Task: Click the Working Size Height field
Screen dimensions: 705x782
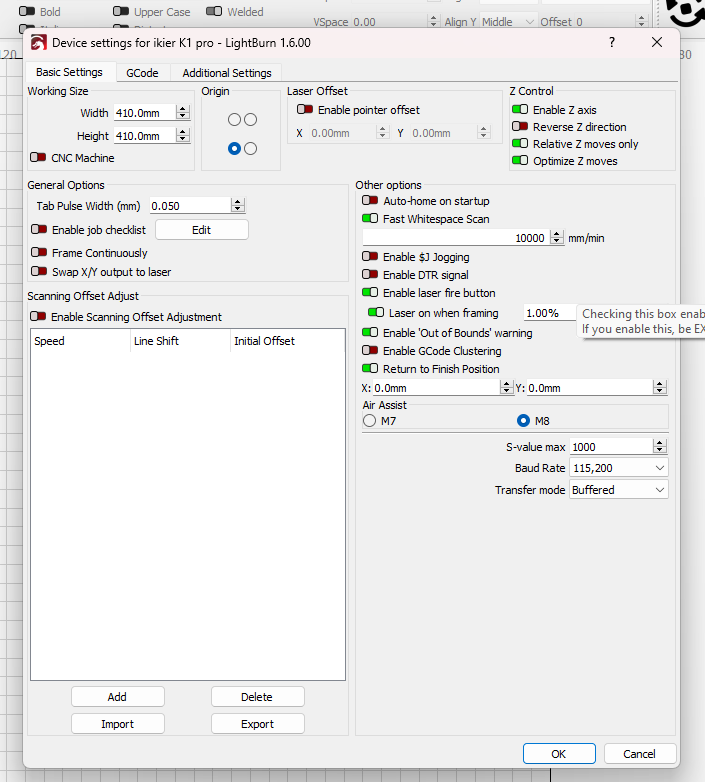Action: pos(145,136)
